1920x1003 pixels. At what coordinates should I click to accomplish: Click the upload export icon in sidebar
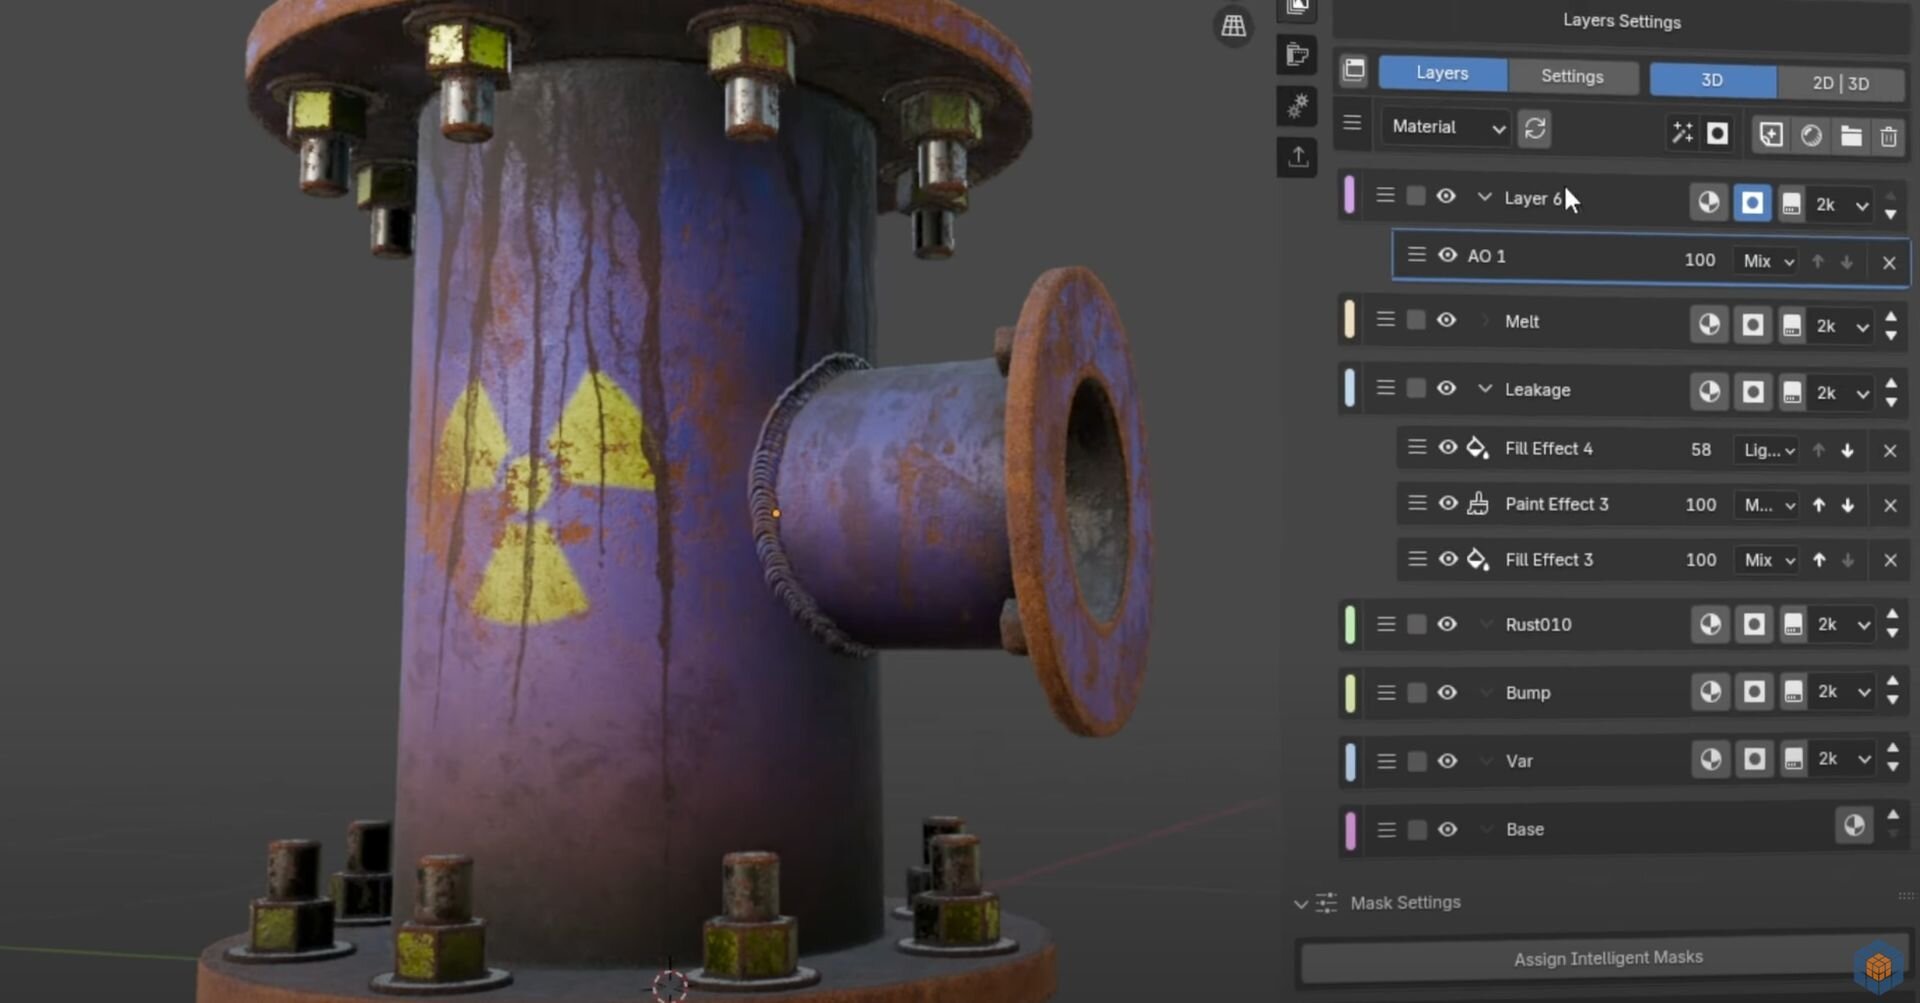tap(1298, 157)
